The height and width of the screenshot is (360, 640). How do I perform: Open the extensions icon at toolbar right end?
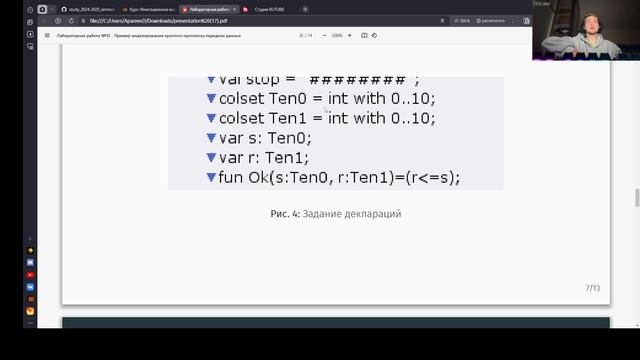[x=526, y=21]
